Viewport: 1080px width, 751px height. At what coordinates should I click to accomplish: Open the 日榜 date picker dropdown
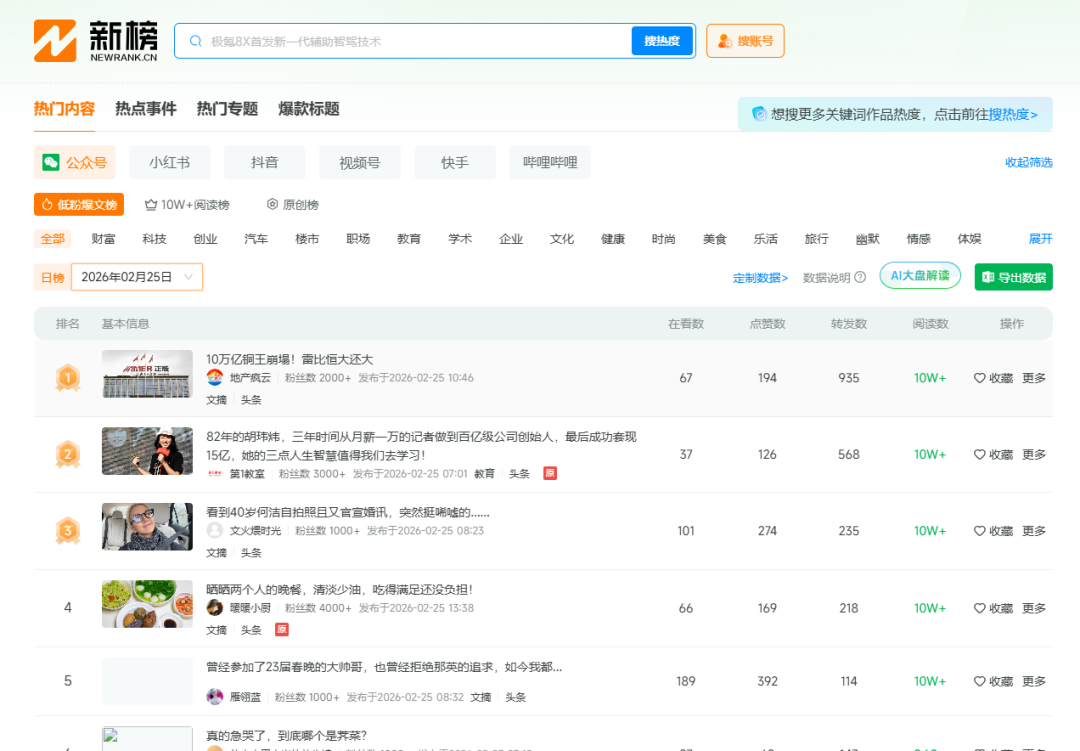pyautogui.click(x=136, y=277)
